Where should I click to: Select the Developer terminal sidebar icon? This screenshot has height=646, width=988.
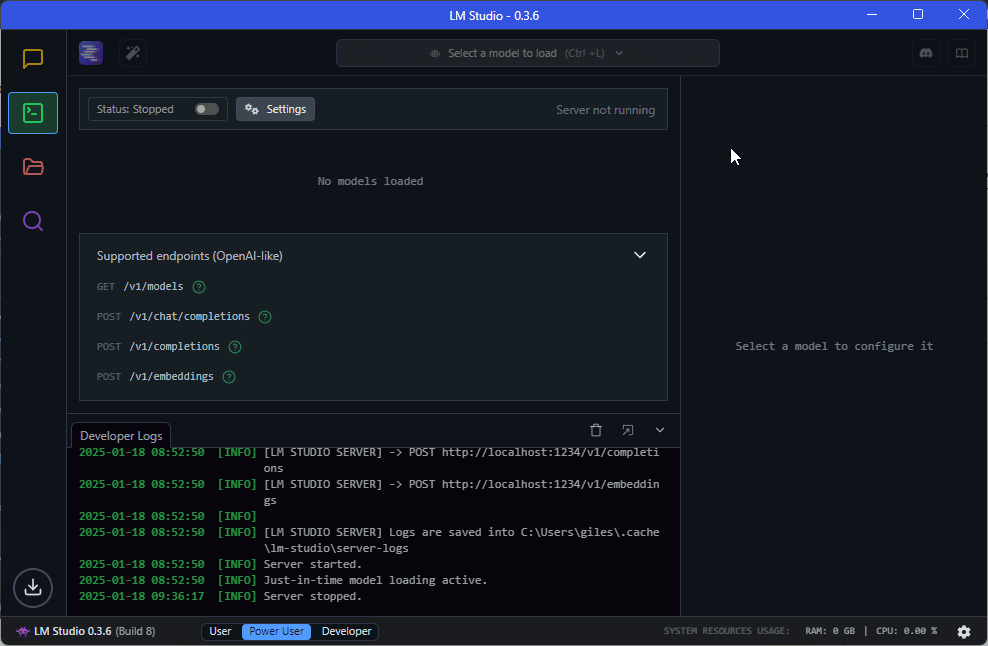point(33,113)
